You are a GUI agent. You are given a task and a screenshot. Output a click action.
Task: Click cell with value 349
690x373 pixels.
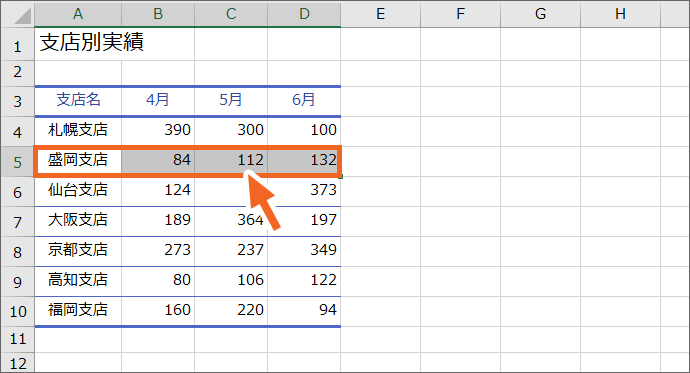coord(304,251)
